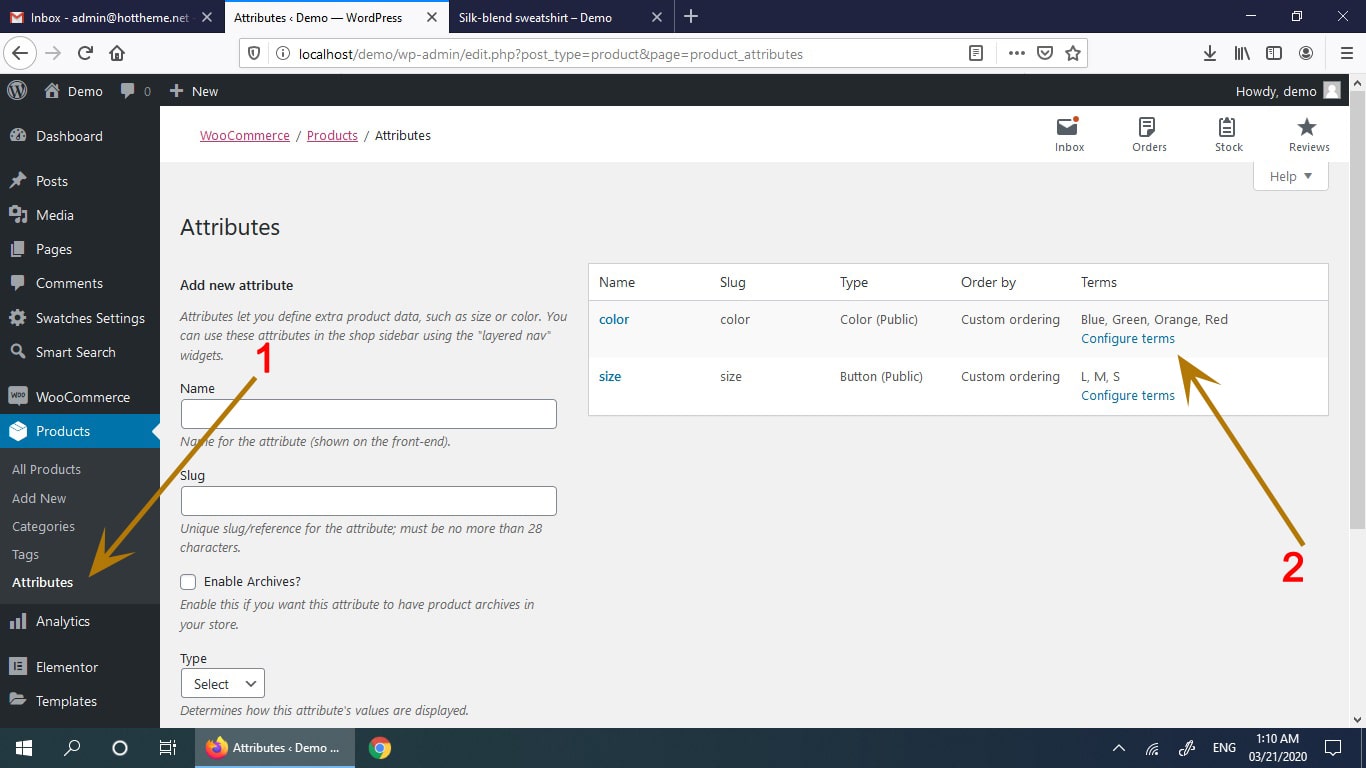This screenshot has width=1366, height=768.
Task: Open the Firefox library icon
Action: click(x=1242, y=53)
